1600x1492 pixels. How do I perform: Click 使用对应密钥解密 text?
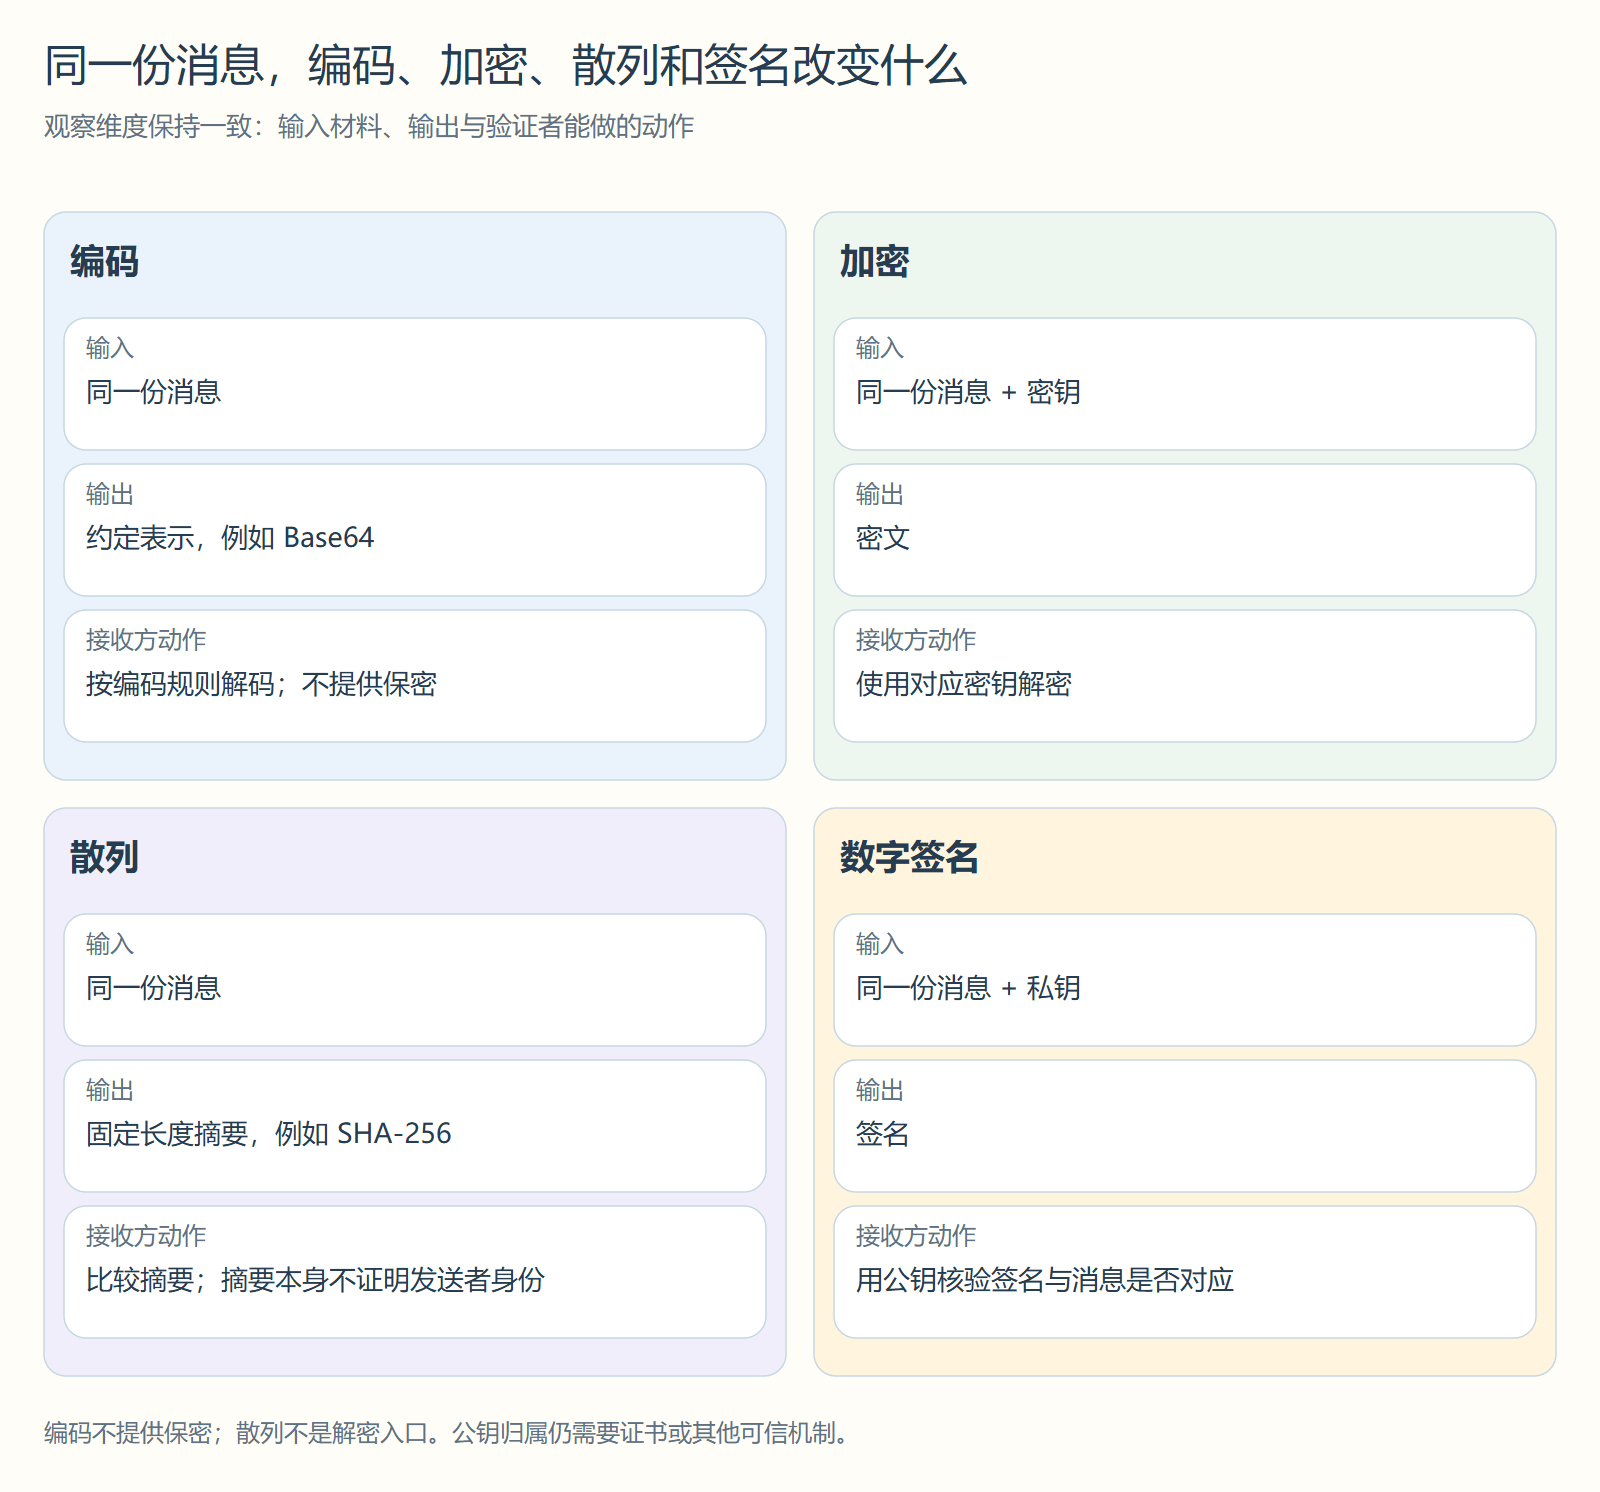coord(964,684)
